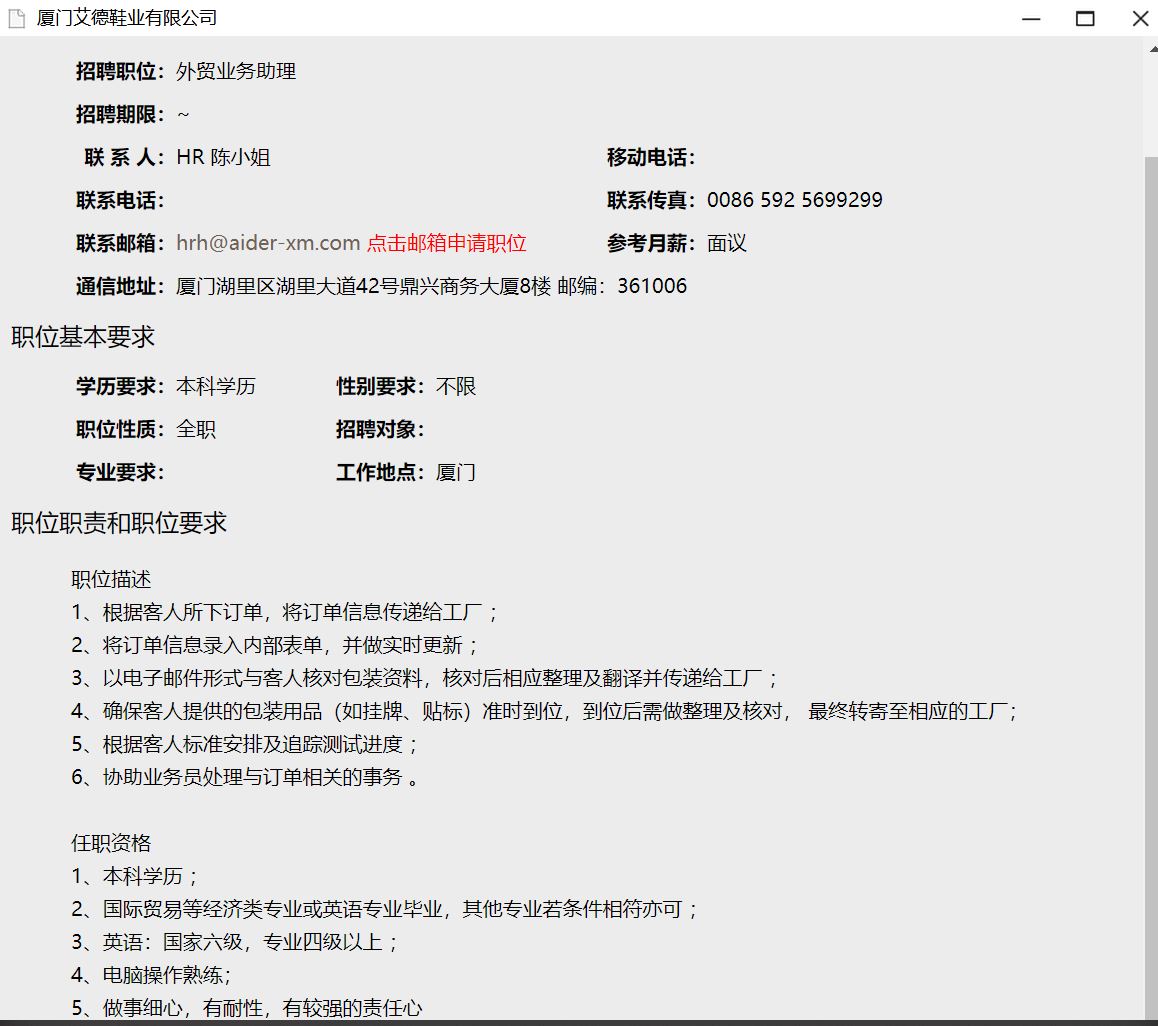Image resolution: width=1158 pixels, height=1026 pixels.
Task: Maximize the 厦门艾德鞋业有限公司 window
Action: 1085,18
